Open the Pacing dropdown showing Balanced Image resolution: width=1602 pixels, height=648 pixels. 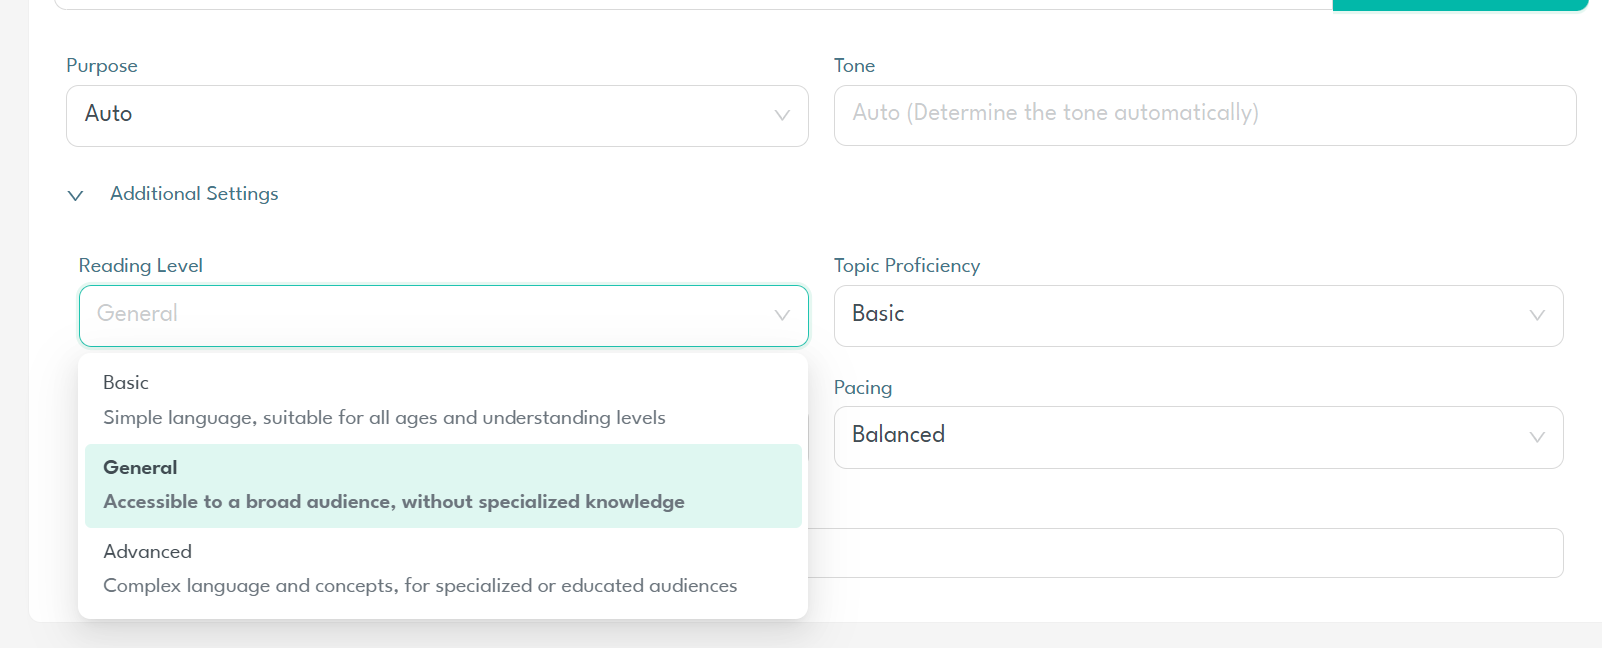click(1180, 437)
